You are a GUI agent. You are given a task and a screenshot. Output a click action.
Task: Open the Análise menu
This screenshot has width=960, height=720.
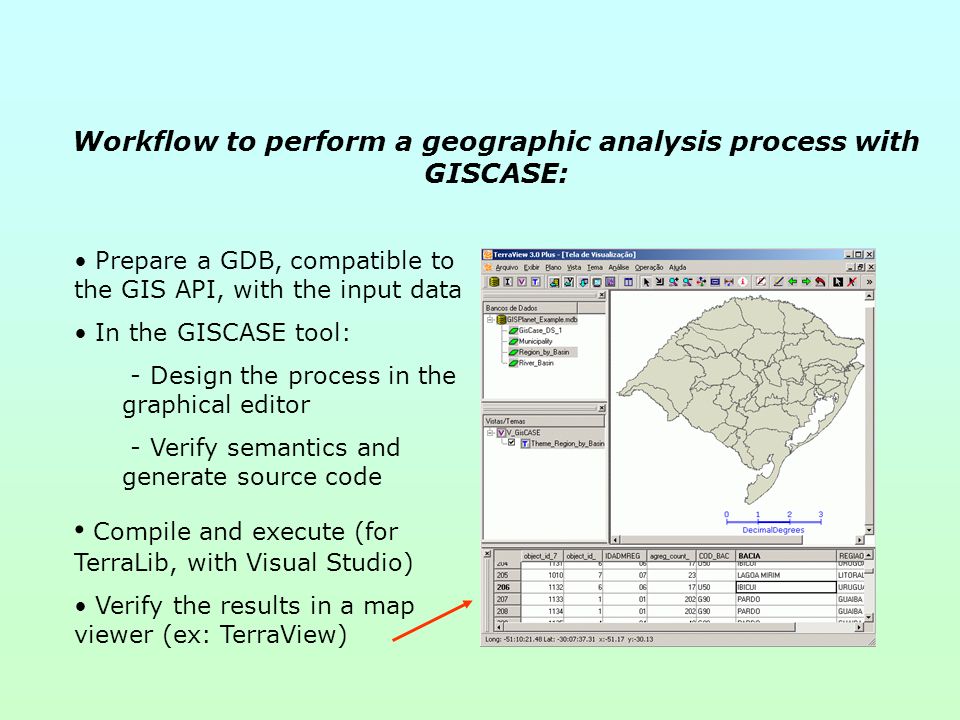618,268
